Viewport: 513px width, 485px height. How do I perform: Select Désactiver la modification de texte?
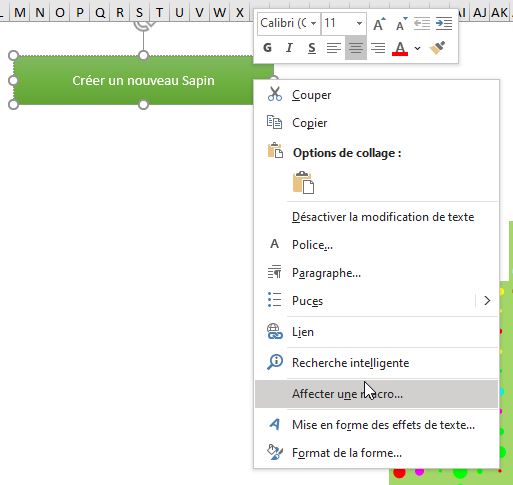point(377,217)
